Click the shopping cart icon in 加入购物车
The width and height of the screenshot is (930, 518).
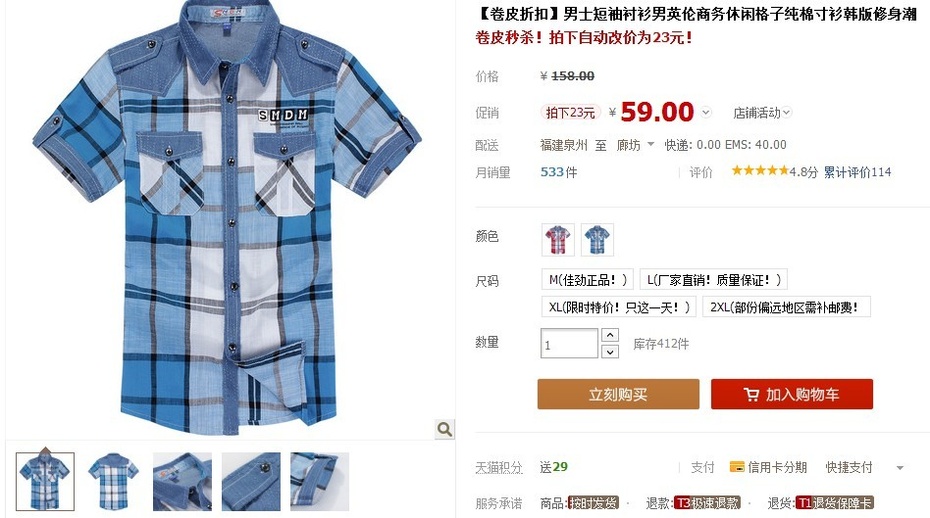click(751, 395)
